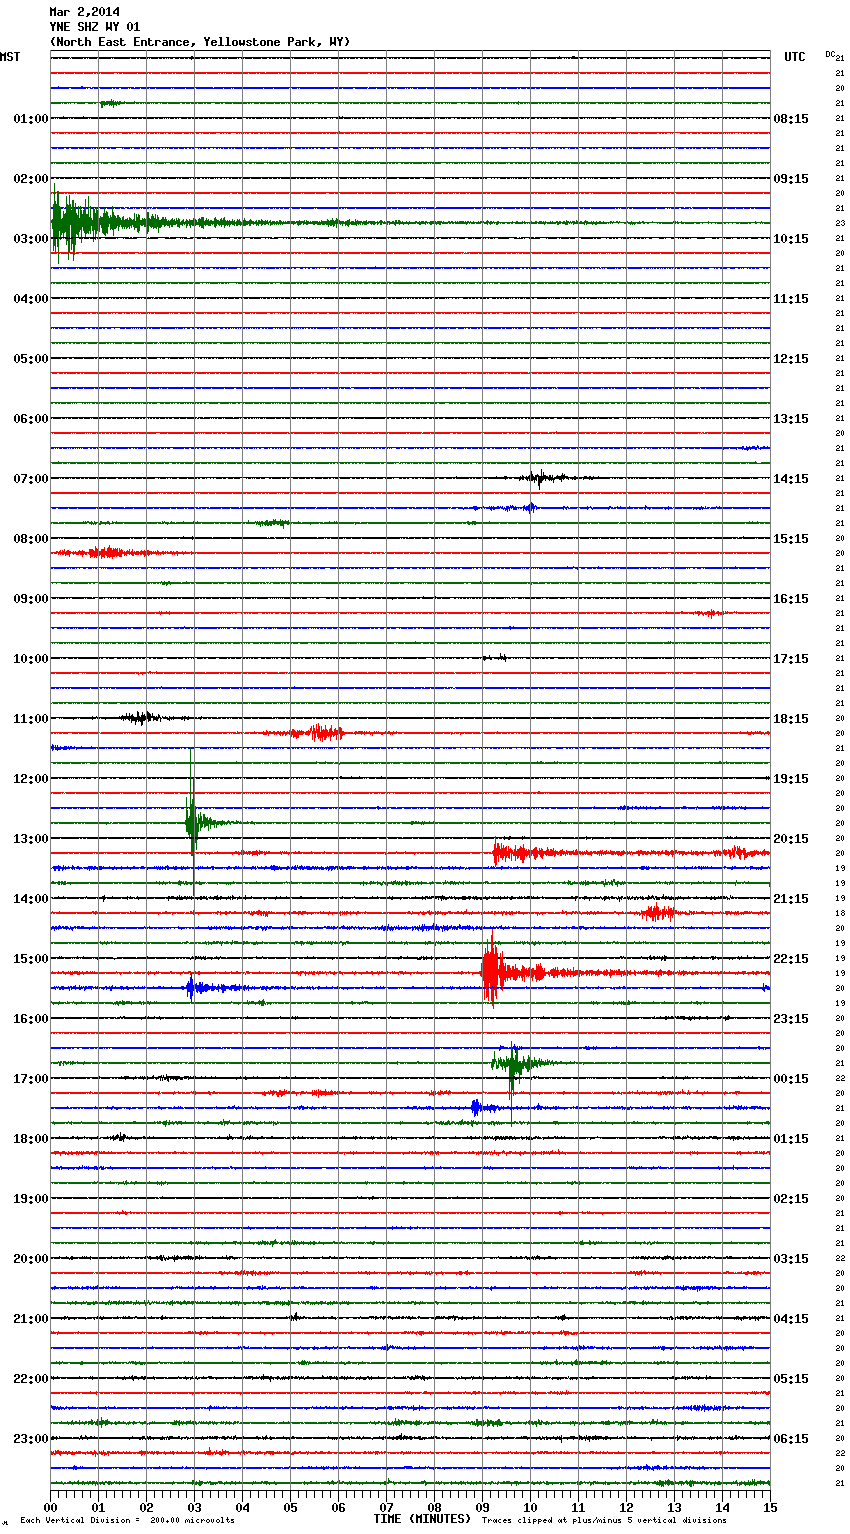Click minute 12 on the bottom time axis
The image size is (850, 1534).
[626, 1506]
